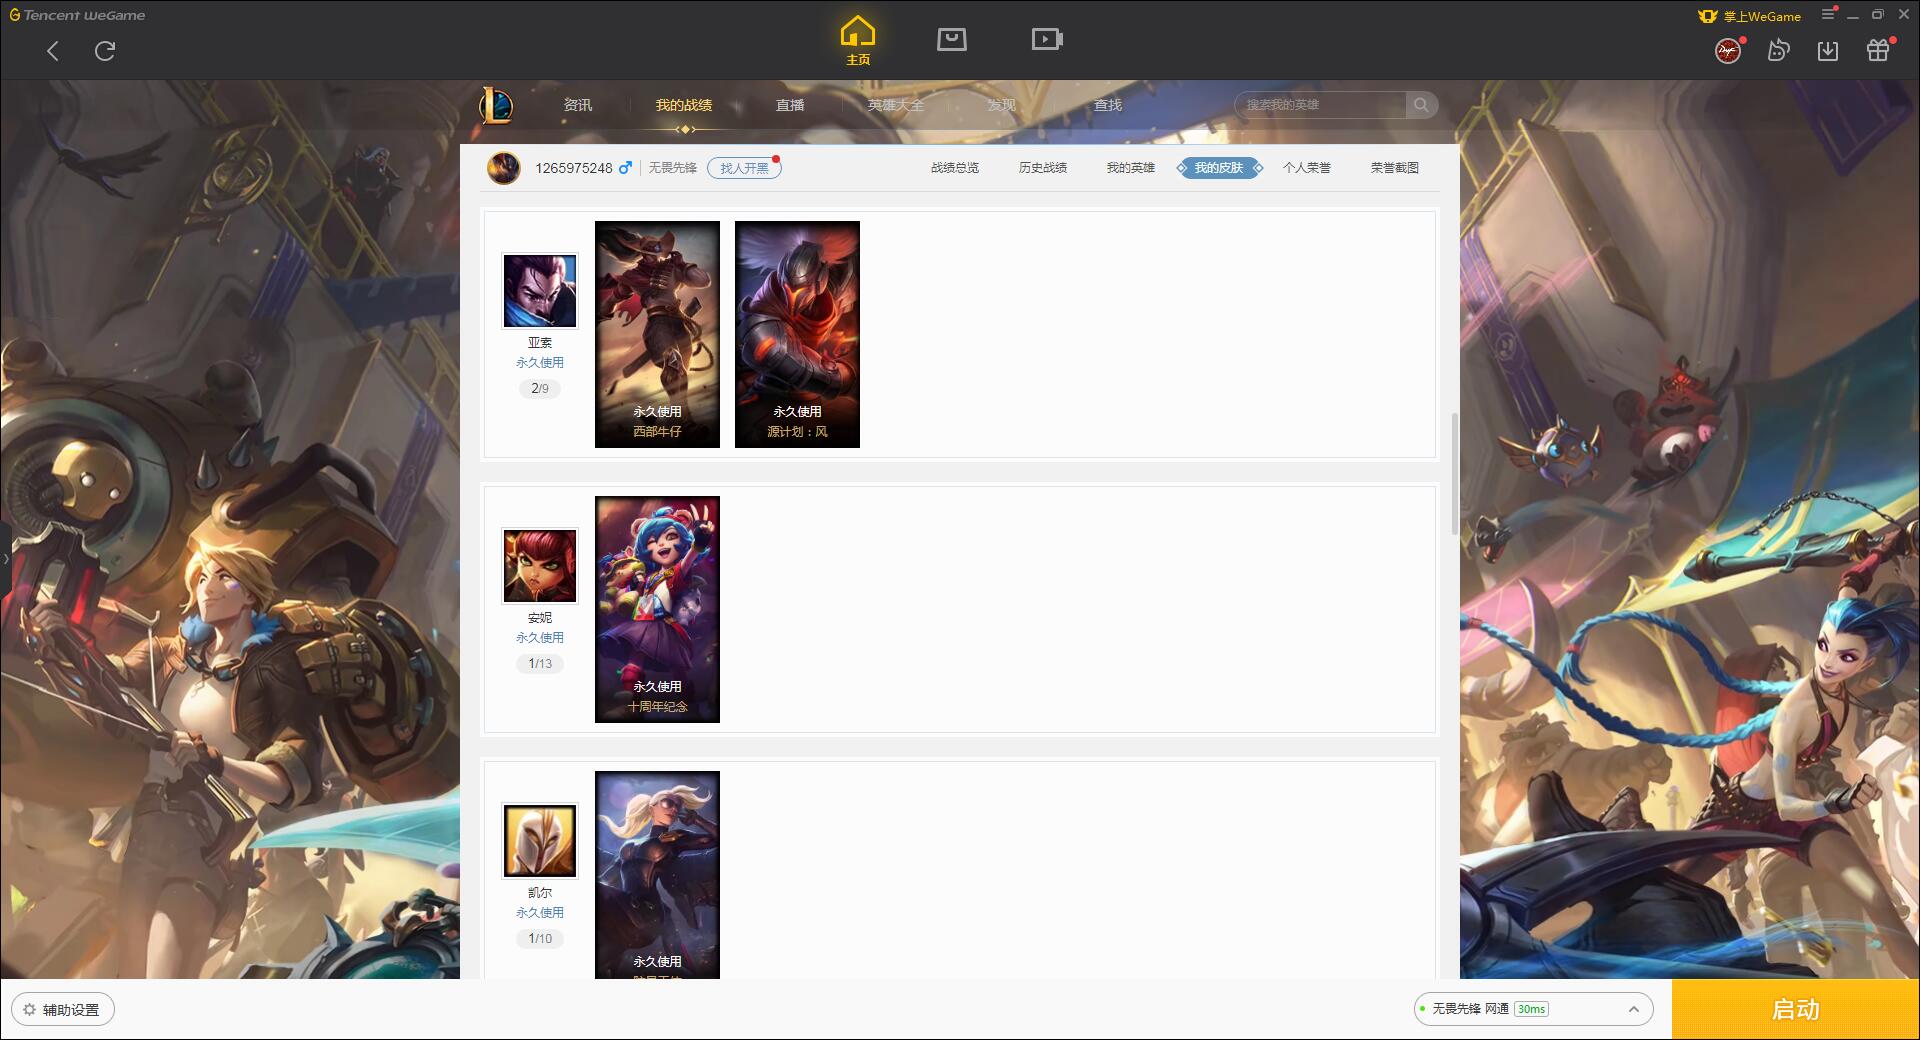The width and height of the screenshot is (1920, 1040).
Task: Click the search magnifier button
Action: [1421, 105]
